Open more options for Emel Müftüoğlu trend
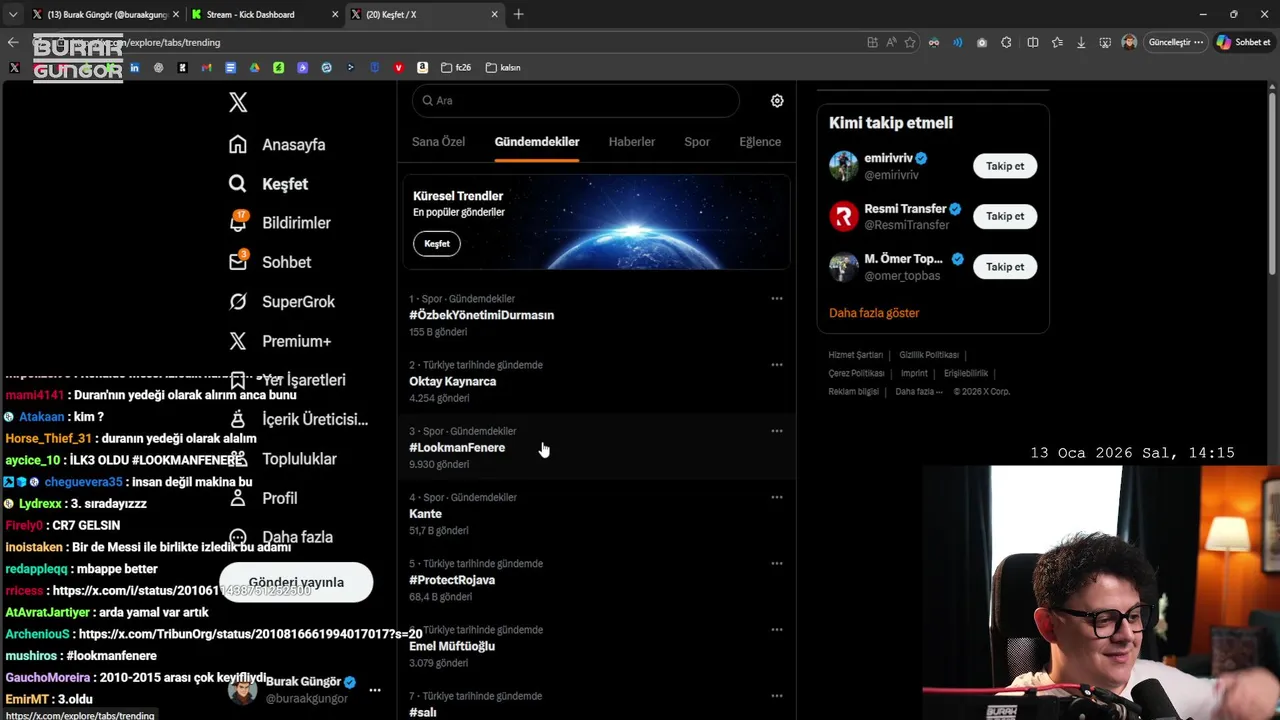 [x=777, y=630]
